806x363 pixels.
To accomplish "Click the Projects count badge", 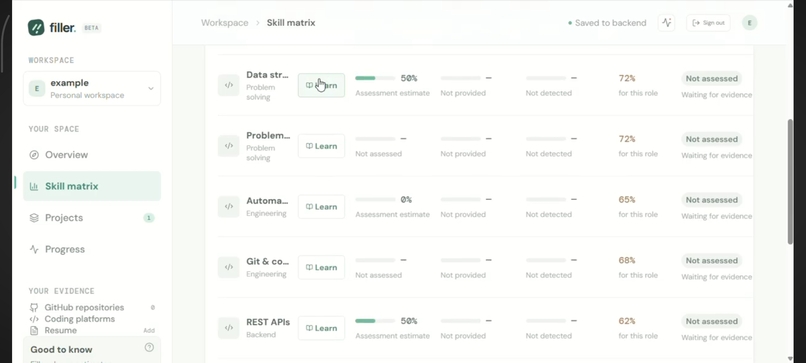I will point(149,218).
